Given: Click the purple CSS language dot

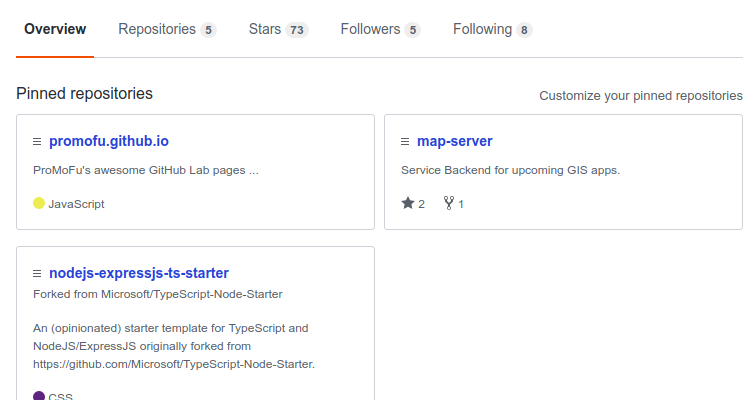Looking at the screenshot, I should point(39,396).
